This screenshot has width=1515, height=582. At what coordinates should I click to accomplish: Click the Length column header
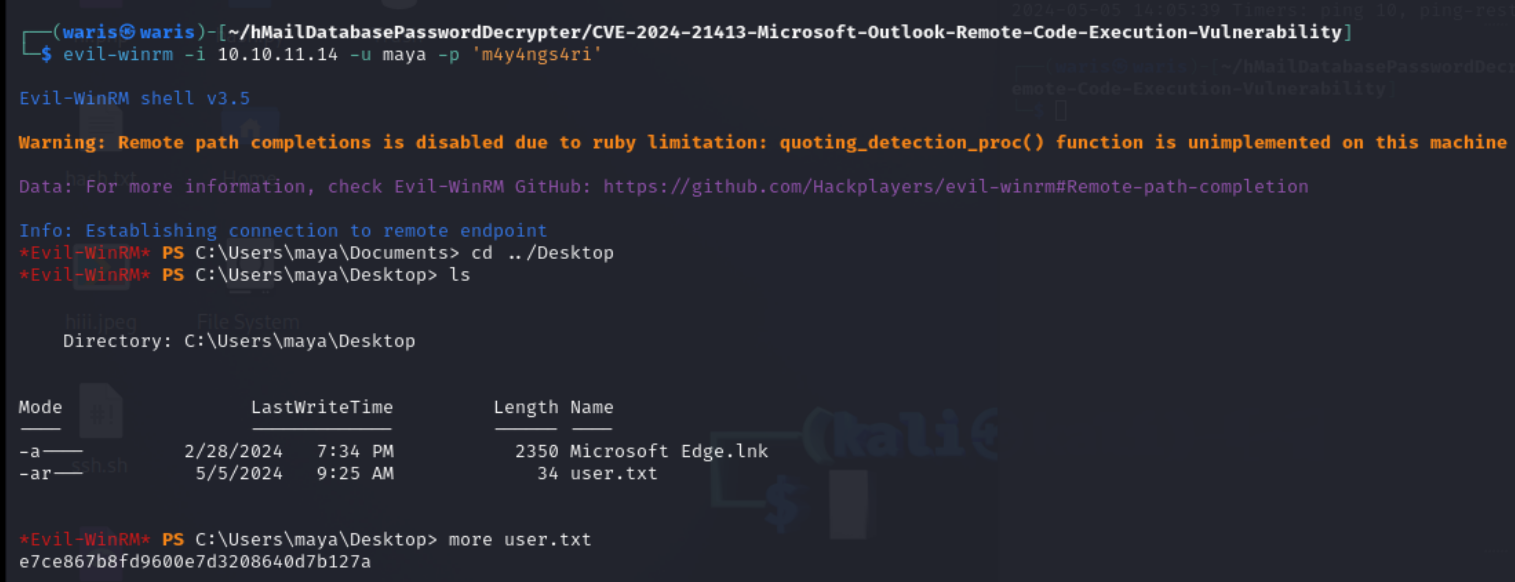[526, 407]
